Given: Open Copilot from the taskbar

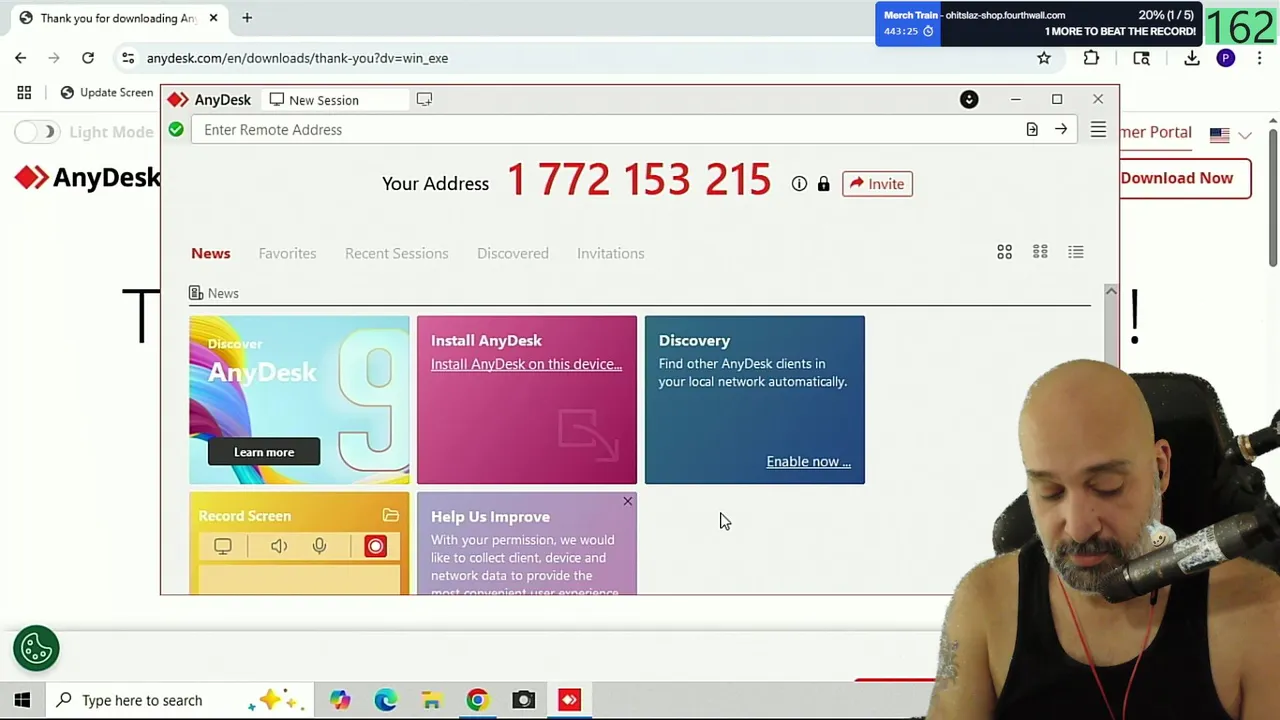Looking at the screenshot, I should coord(340,700).
